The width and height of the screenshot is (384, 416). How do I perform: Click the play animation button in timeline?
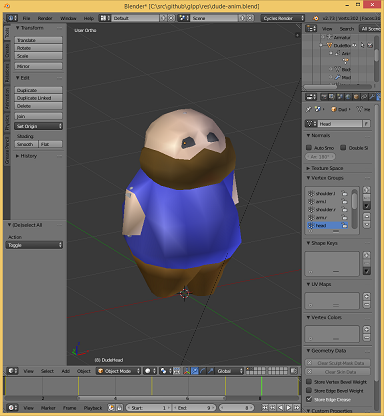coord(289,407)
